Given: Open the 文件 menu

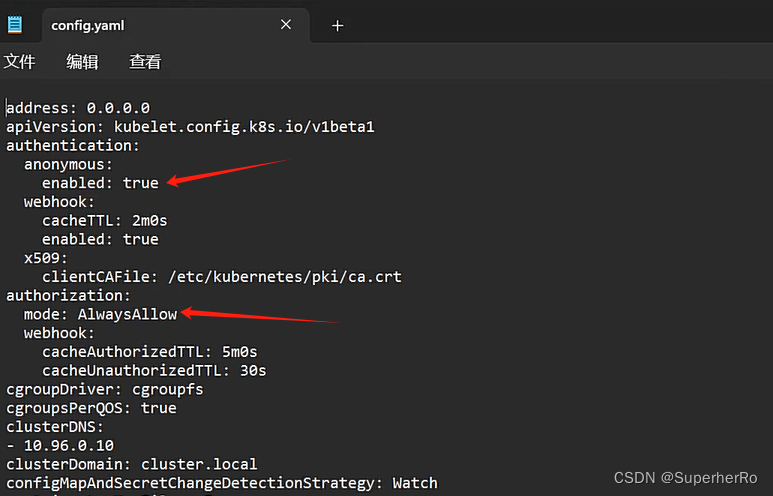Looking at the screenshot, I should coord(19,62).
